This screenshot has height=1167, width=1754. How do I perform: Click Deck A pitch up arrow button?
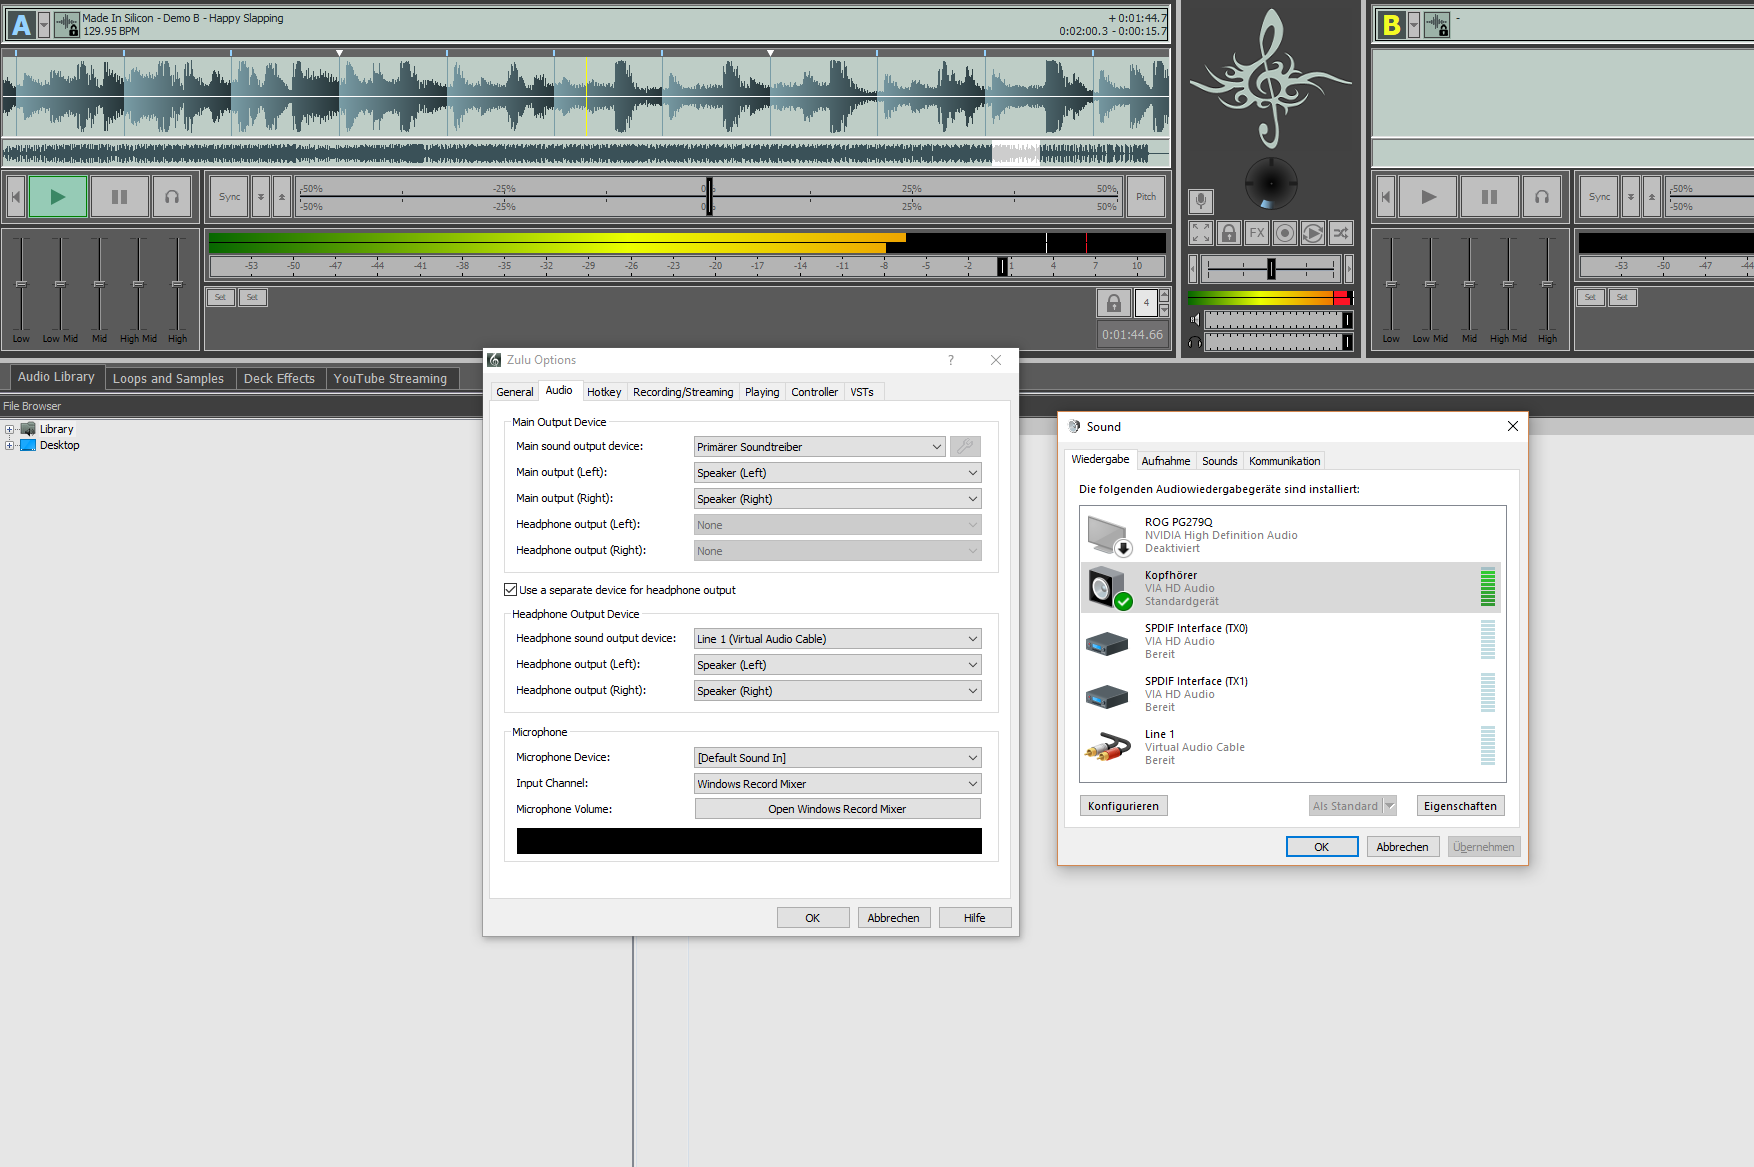click(x=282, y=197)
